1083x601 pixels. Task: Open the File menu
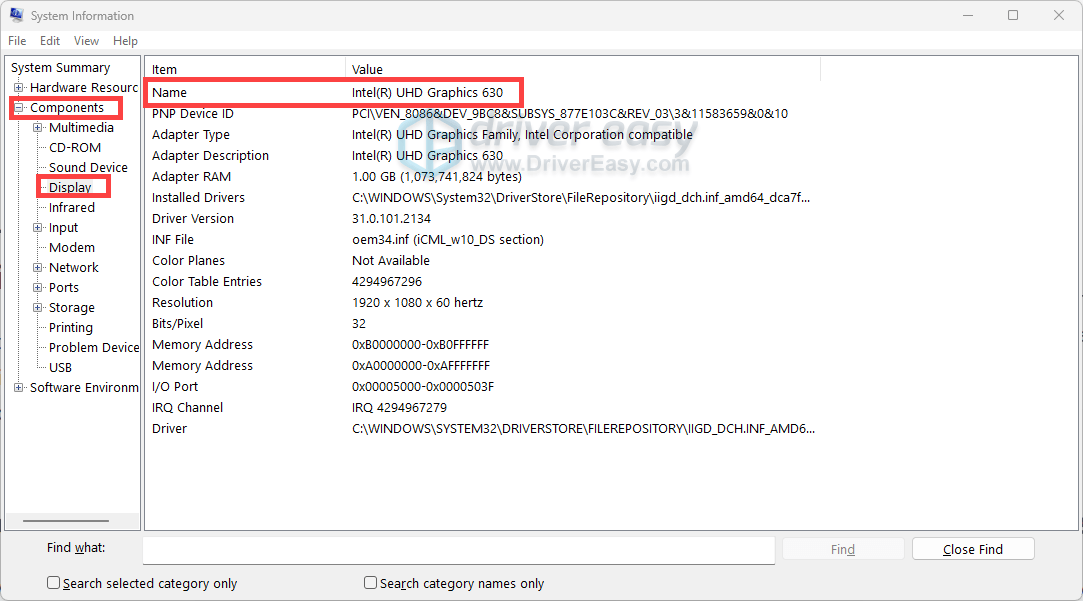tap(17, 41)
